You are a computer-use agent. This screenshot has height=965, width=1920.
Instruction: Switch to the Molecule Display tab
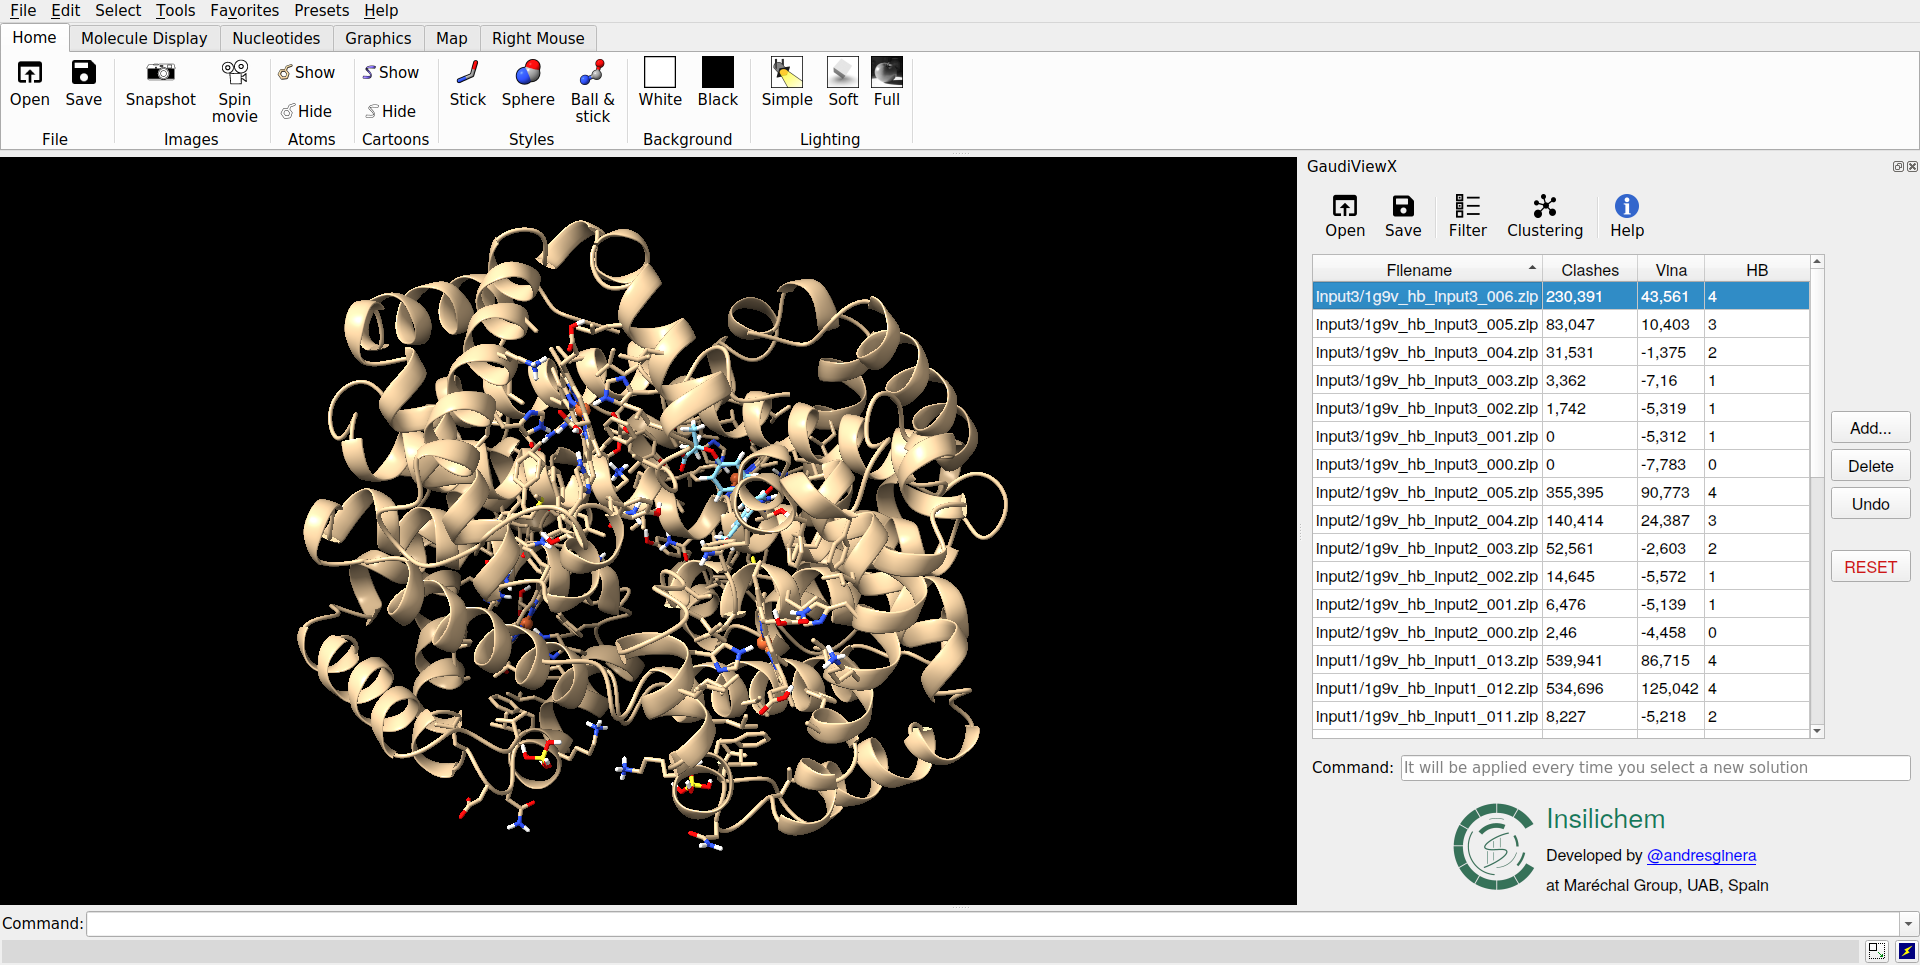pos(144,38)
